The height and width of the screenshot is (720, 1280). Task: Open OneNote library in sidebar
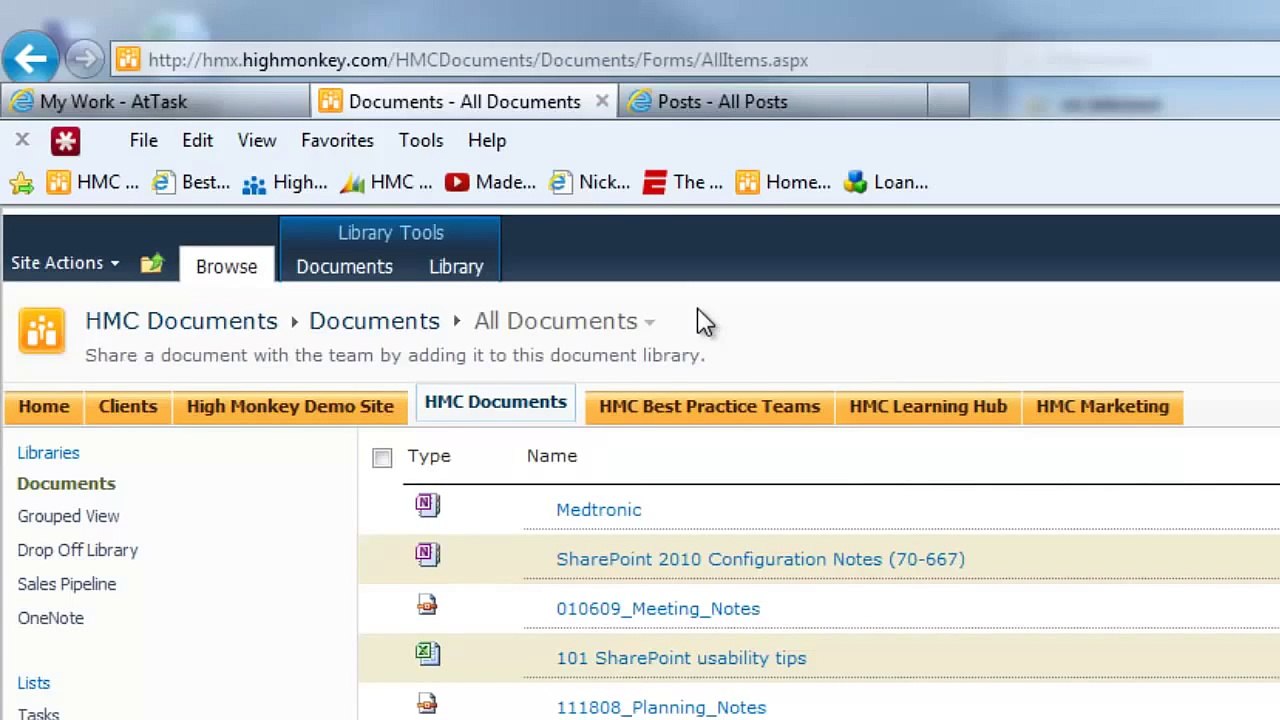click(x=50, y=618)
